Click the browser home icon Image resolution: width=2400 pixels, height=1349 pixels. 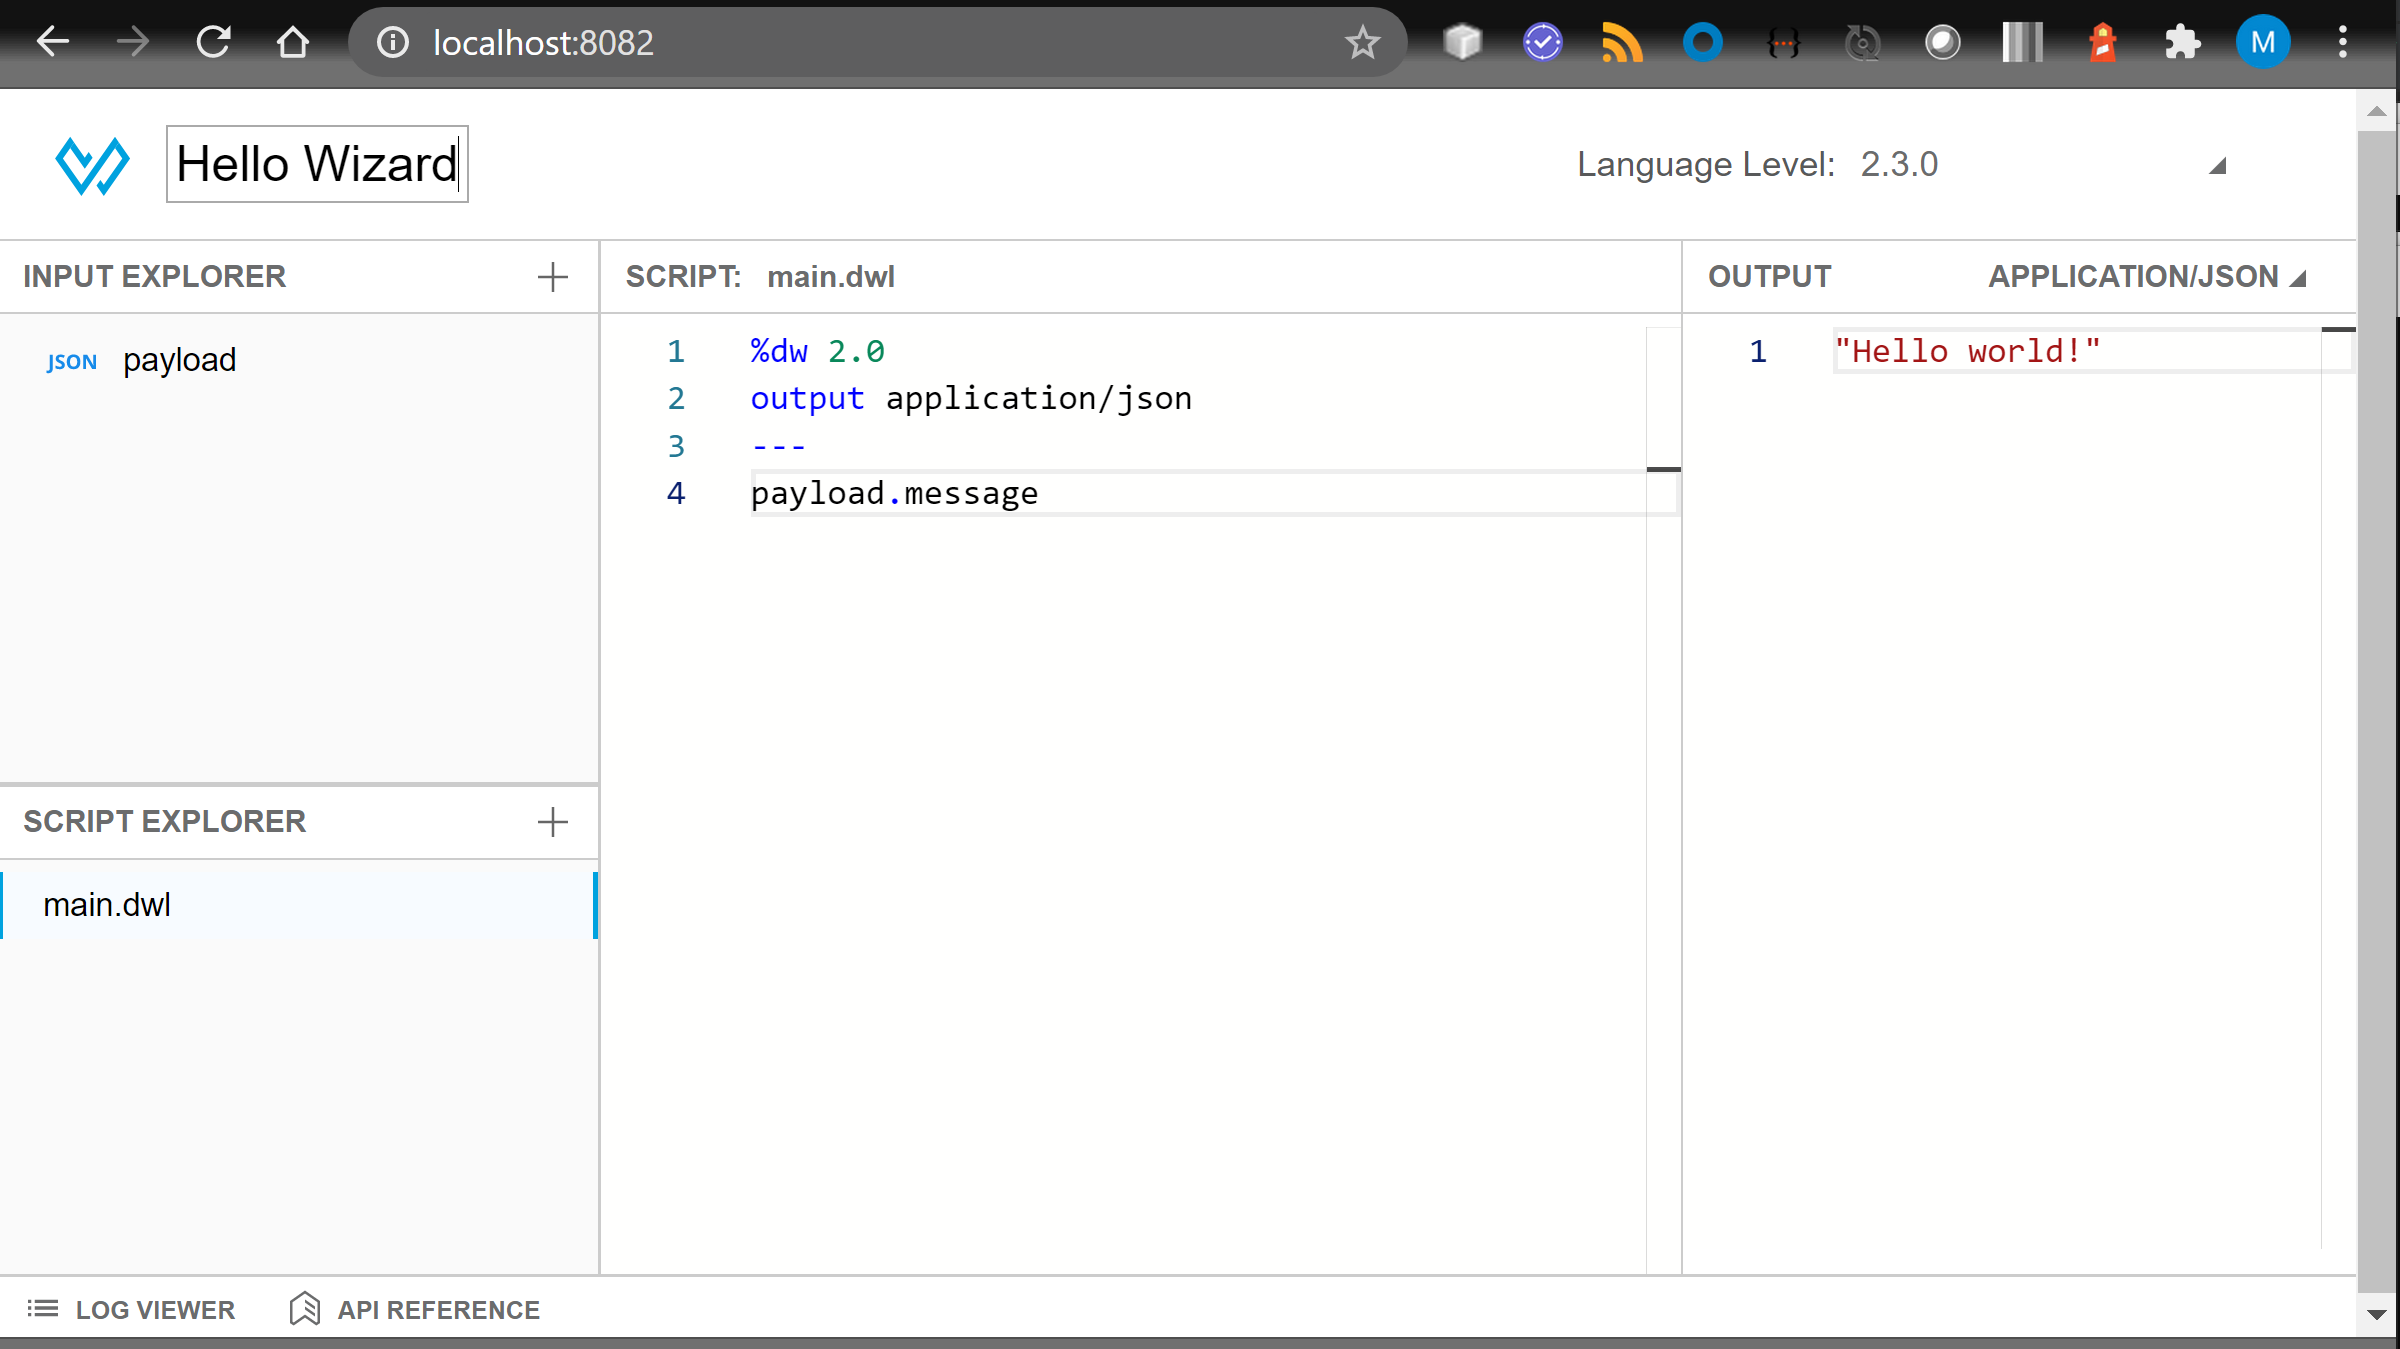[x=292, y=42]
